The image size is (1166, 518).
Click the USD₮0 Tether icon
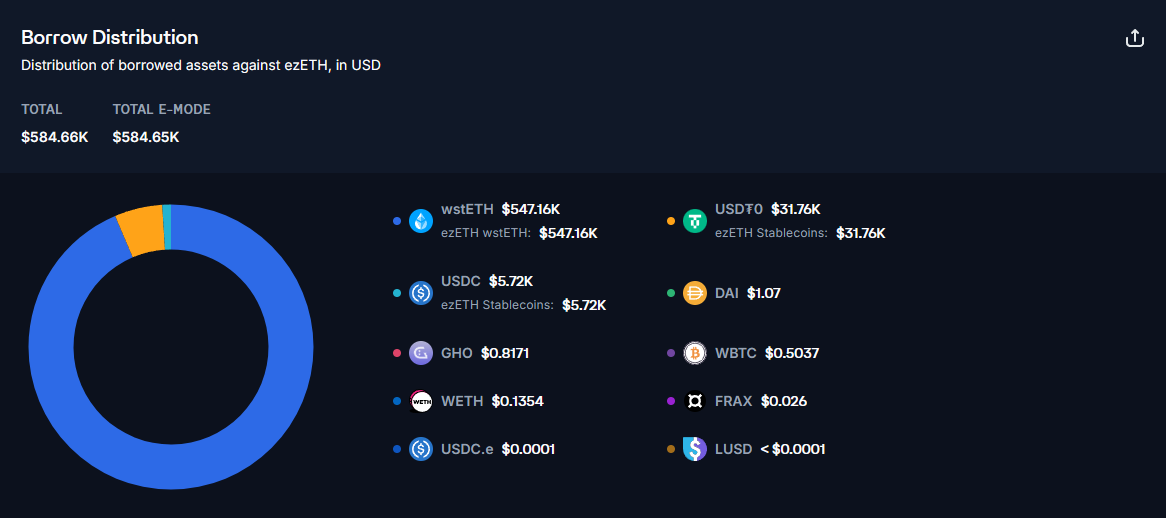(695, 221)
